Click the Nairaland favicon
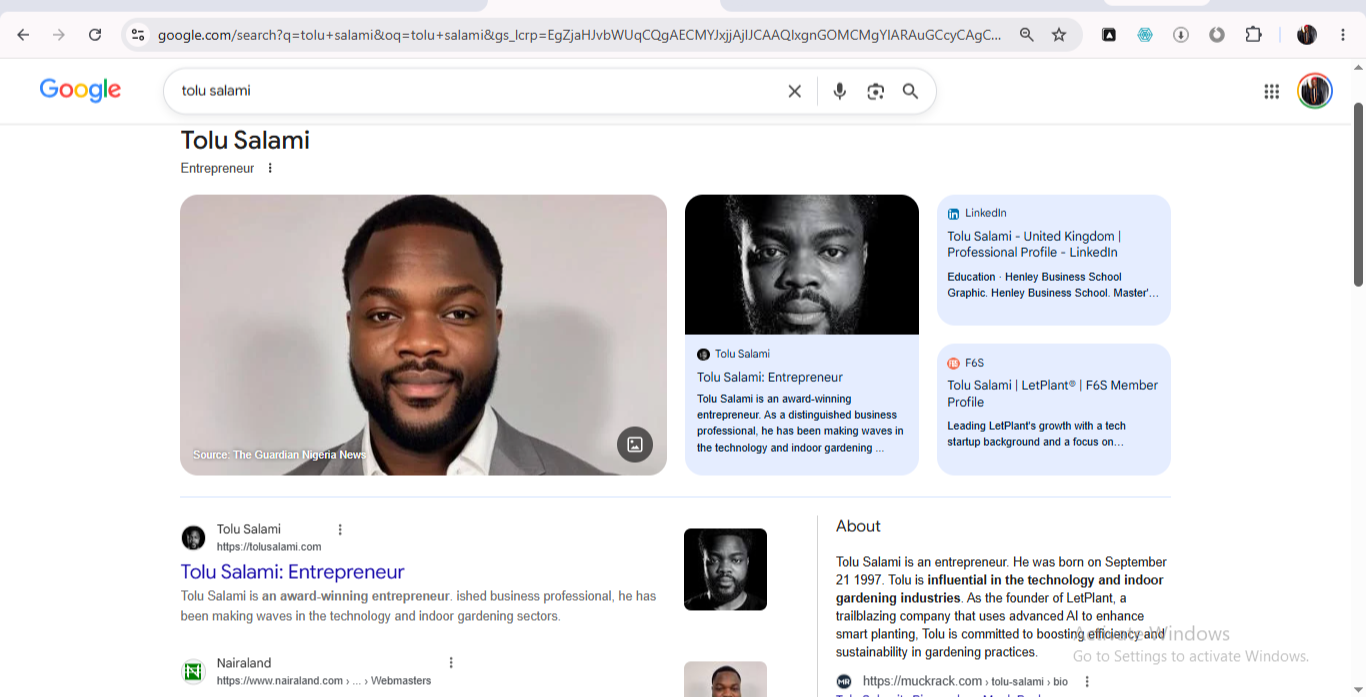The width and height of the screenshot is (1366, 697). [x=193, y=671]
